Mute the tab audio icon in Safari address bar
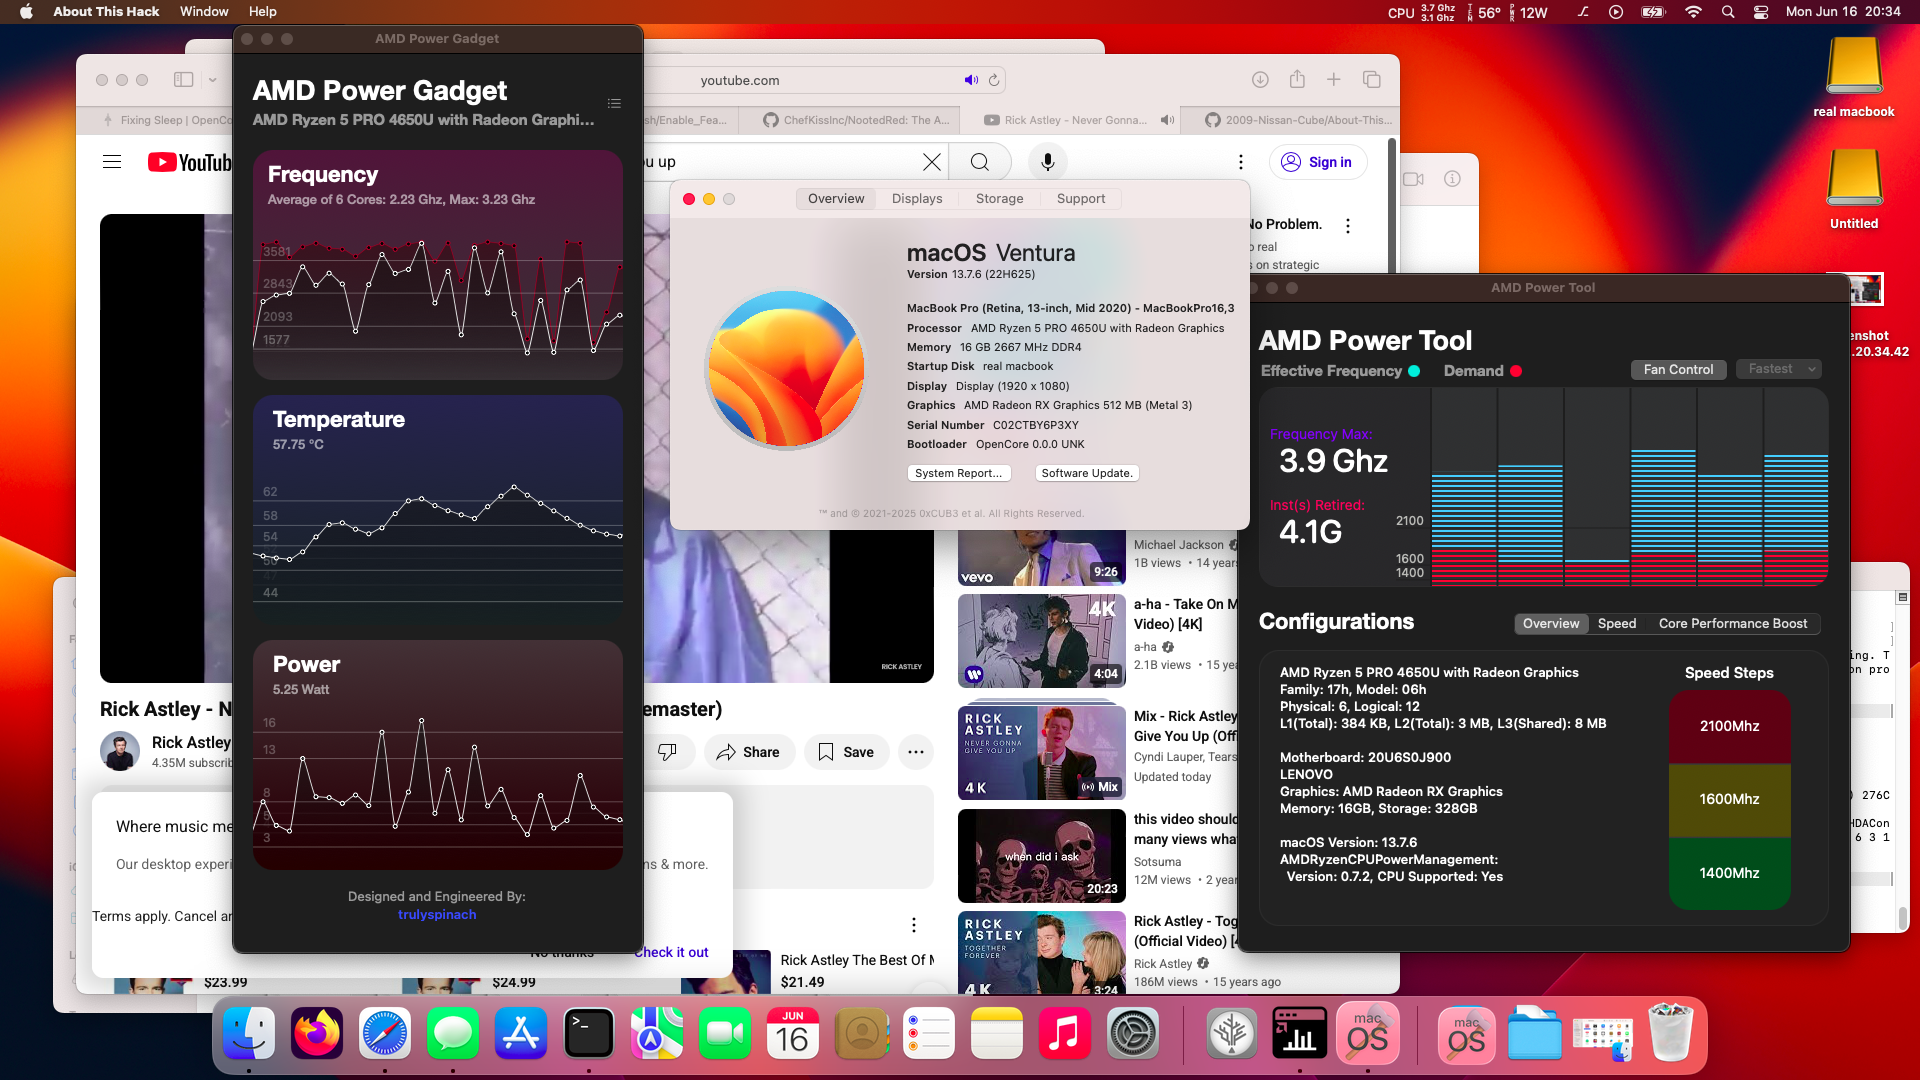 [971, 80]
